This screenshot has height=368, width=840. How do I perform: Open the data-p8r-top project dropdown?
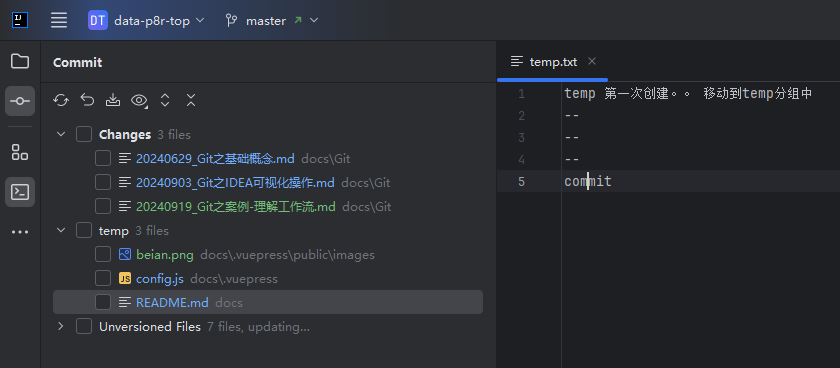(146, 20)
